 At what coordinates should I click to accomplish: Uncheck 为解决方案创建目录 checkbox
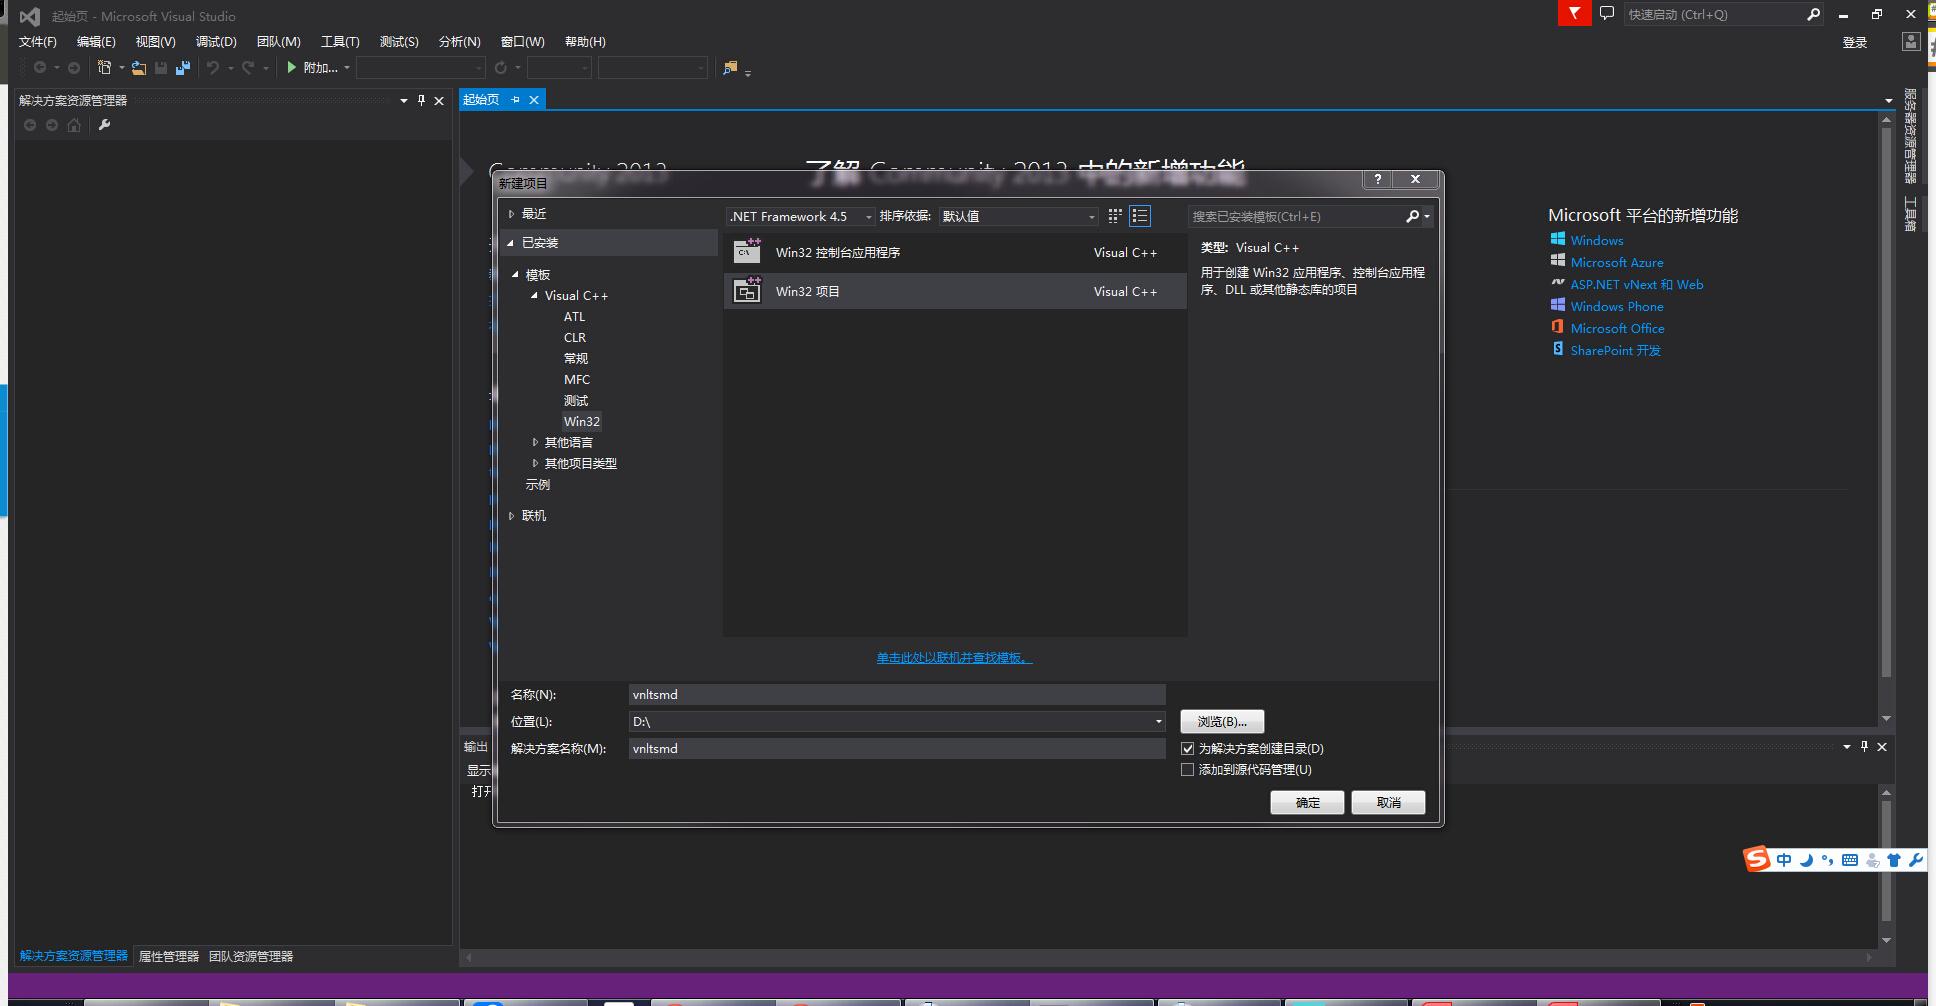pos(1188,748)
